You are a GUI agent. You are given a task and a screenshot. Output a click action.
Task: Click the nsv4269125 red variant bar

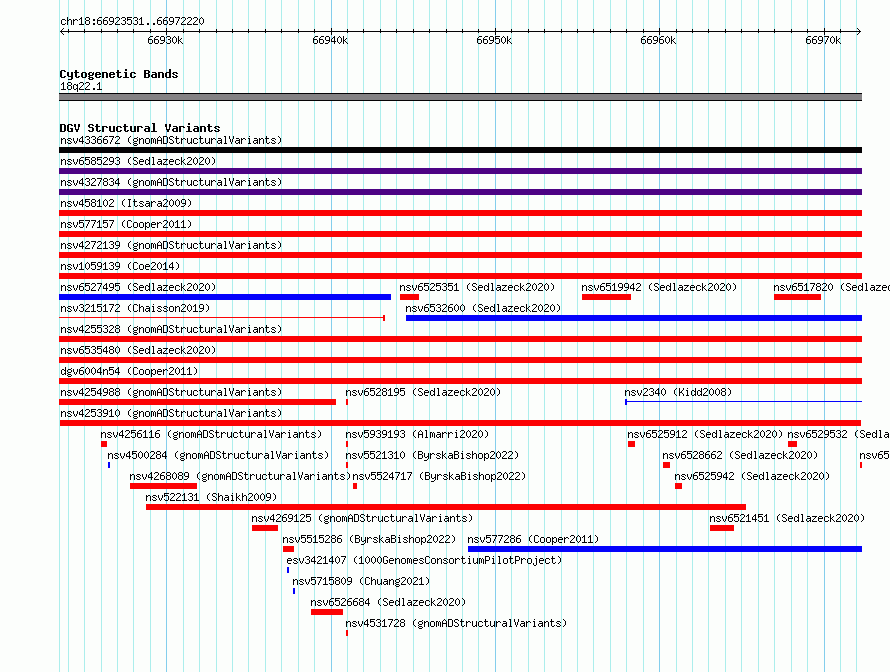(x=265, y=528)
